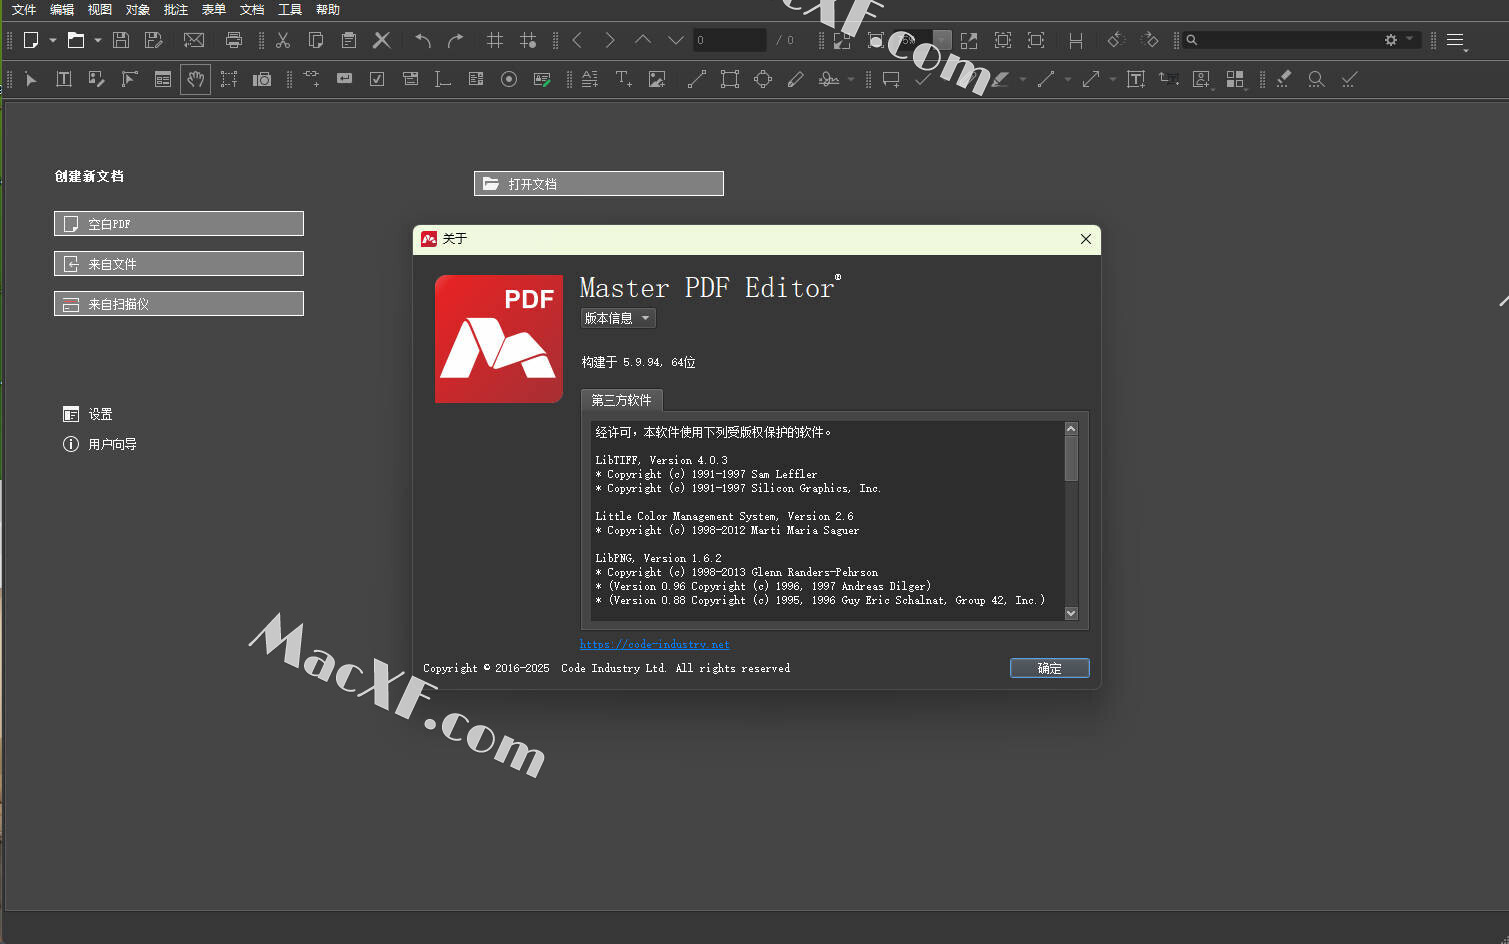Screen dimensions: 1509x944
Task: Expand the open recent files arrow
Action: (97, 40)
